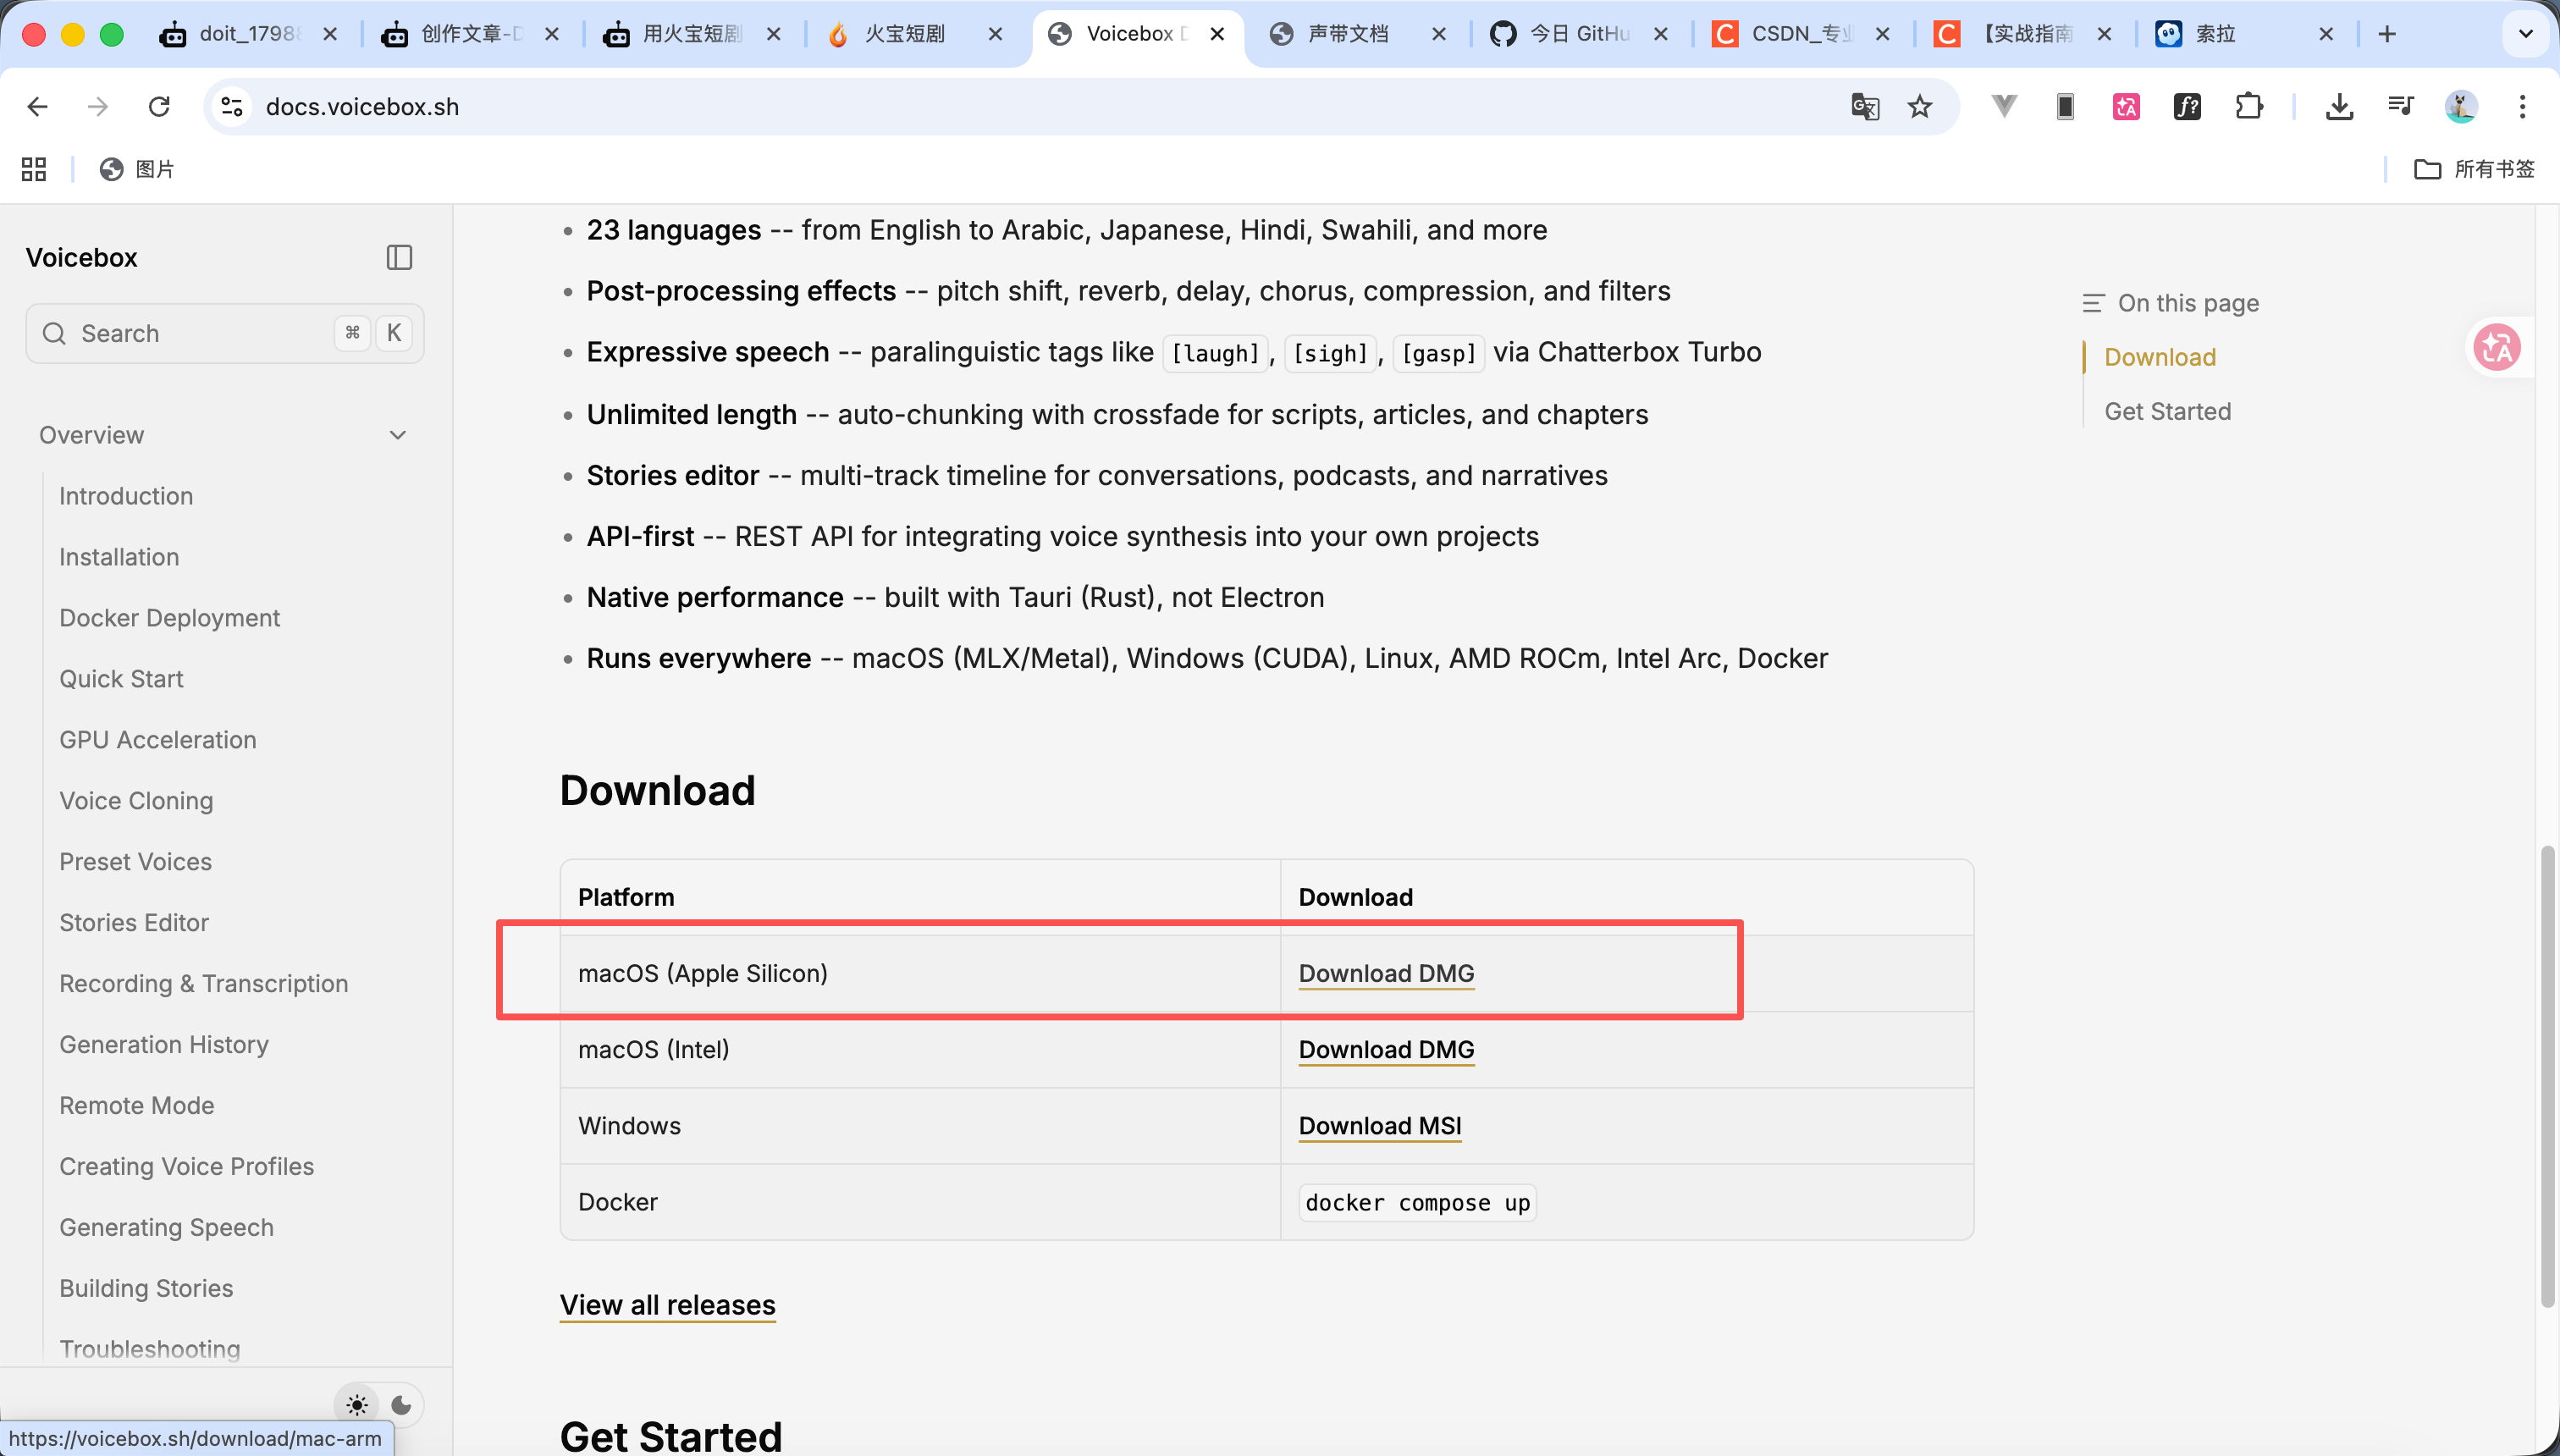Bookmark this page with the star icon
The height and width of the screenshot is (1456, 2560).
(1919, 107)
